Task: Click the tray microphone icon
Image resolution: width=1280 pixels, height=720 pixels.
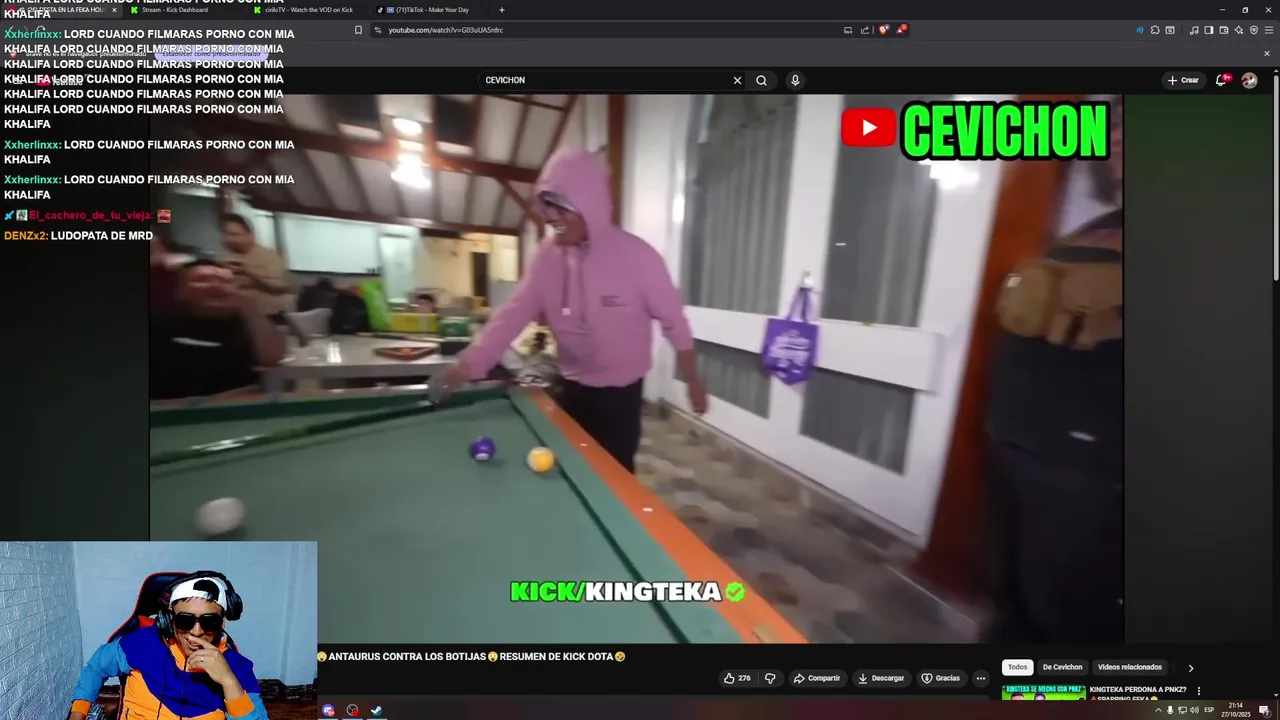Action: point(1170,710)
